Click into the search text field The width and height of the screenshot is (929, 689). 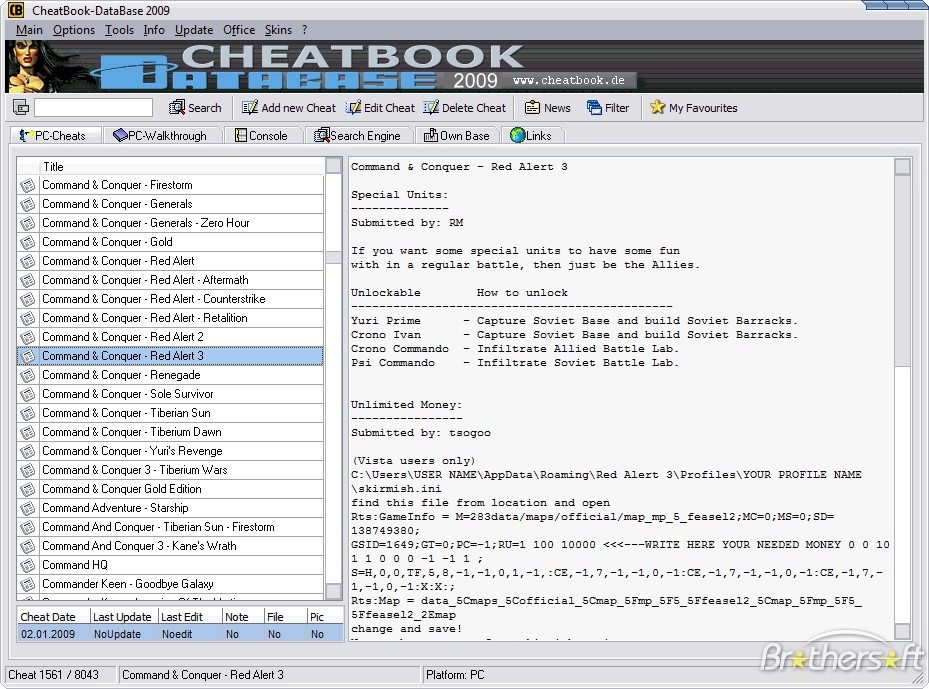click(x=93, y=107)
